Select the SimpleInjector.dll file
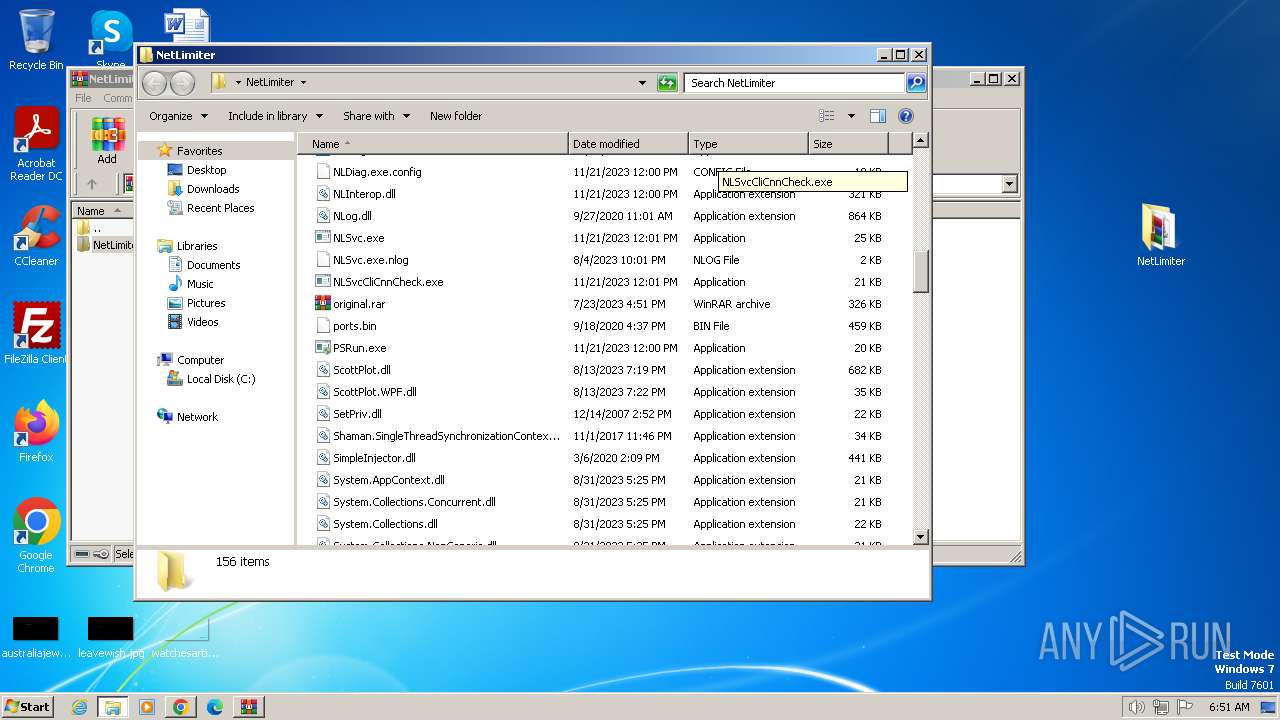This screenshot has height=720, width=1280. 374,458
